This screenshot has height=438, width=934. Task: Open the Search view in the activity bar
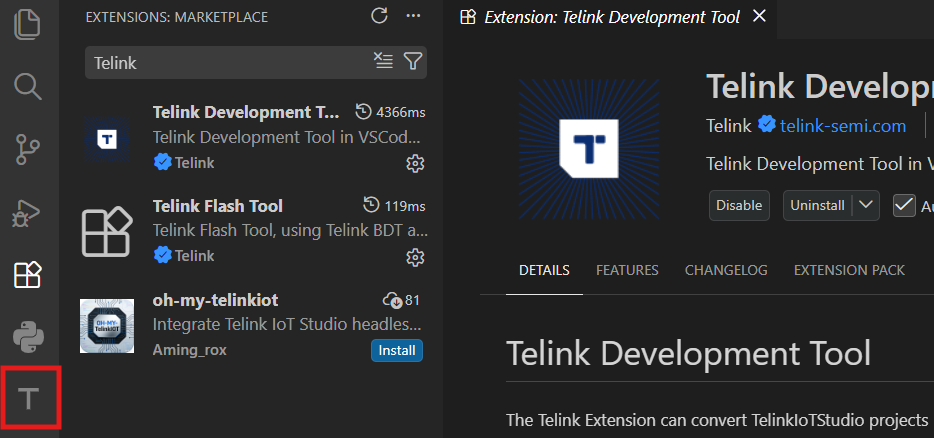click(x=27, y=86)
